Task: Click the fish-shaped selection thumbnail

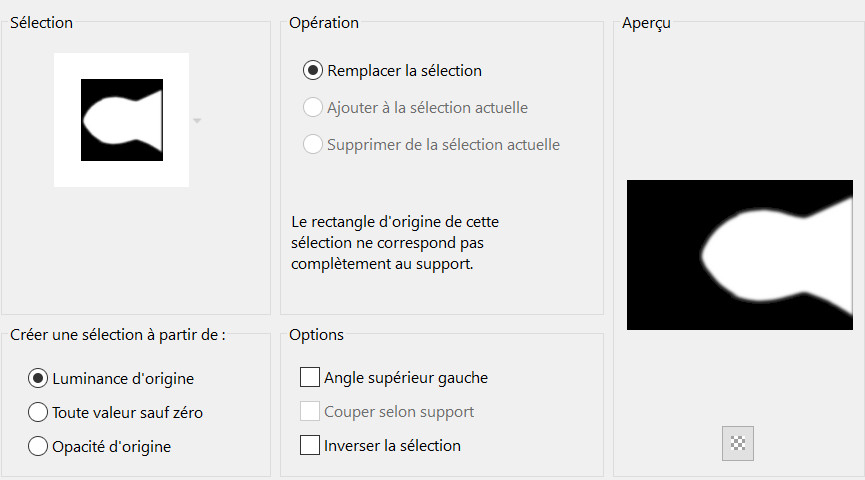Action: tap(121, 120)
